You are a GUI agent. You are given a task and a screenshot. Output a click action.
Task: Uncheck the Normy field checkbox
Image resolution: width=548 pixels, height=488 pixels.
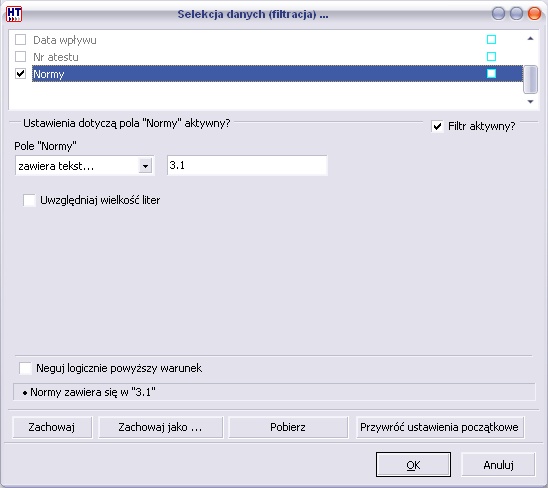pyautogui.click(x=20, y=73)
